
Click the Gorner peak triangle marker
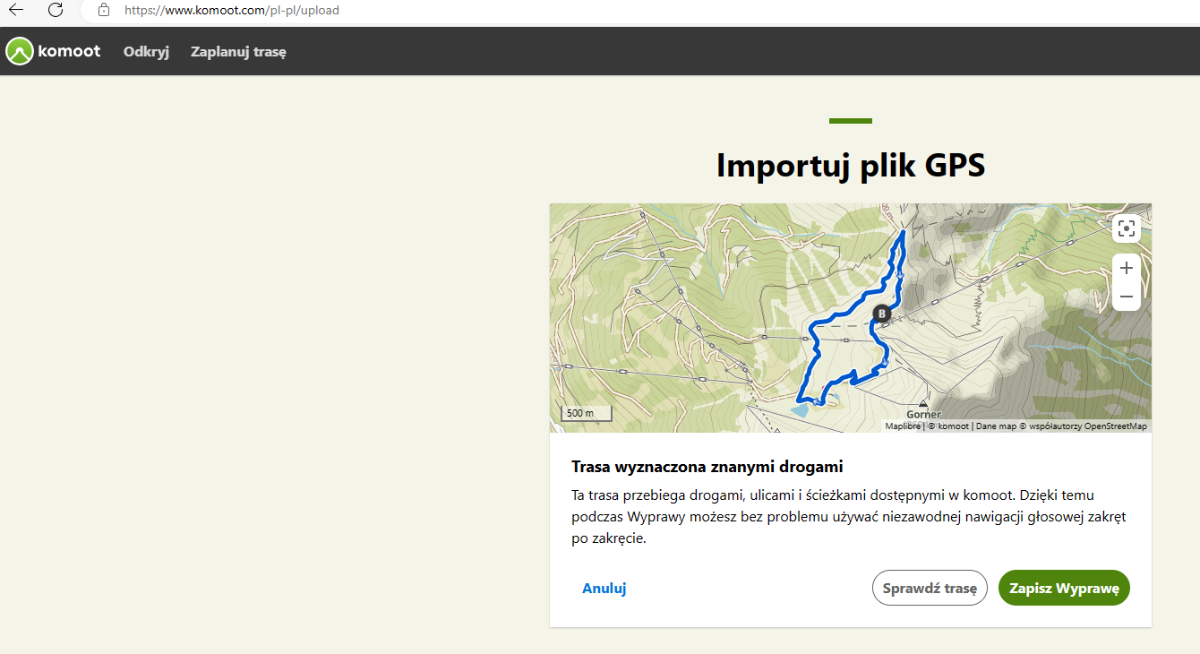923,404
